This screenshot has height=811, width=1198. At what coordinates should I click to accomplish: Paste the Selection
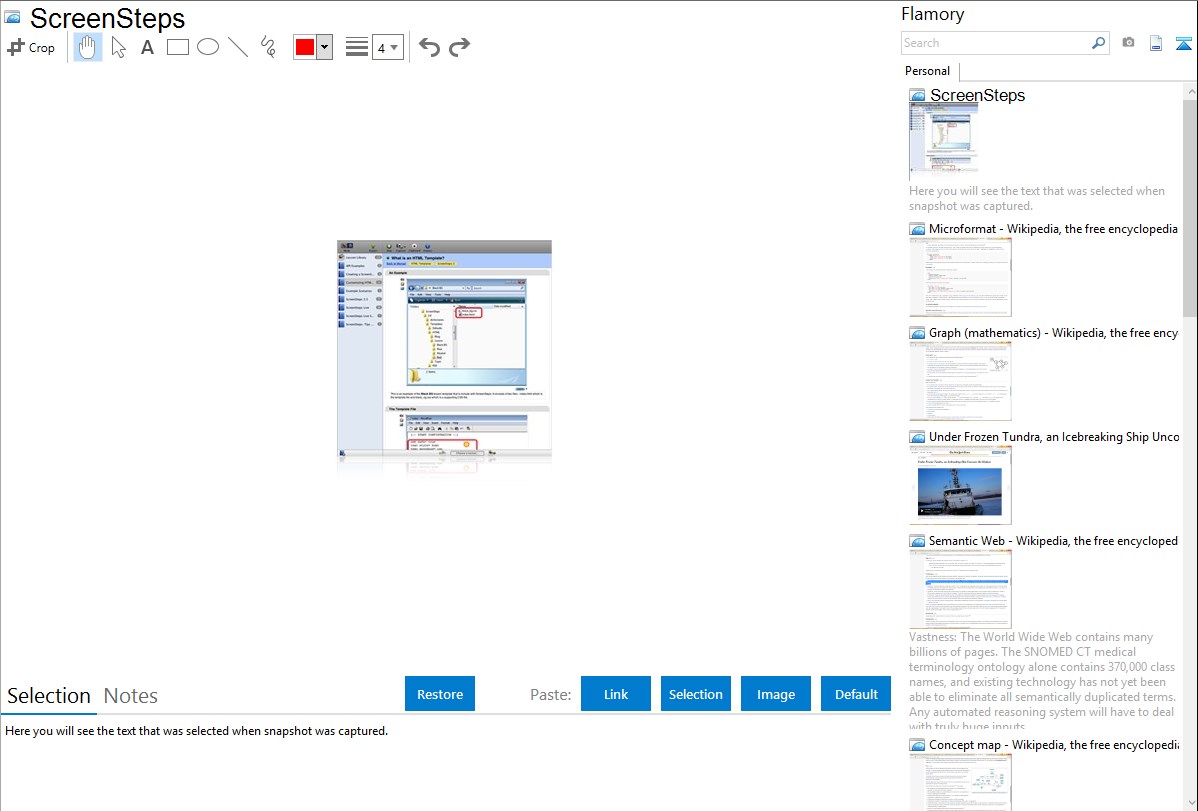[696, 694]
